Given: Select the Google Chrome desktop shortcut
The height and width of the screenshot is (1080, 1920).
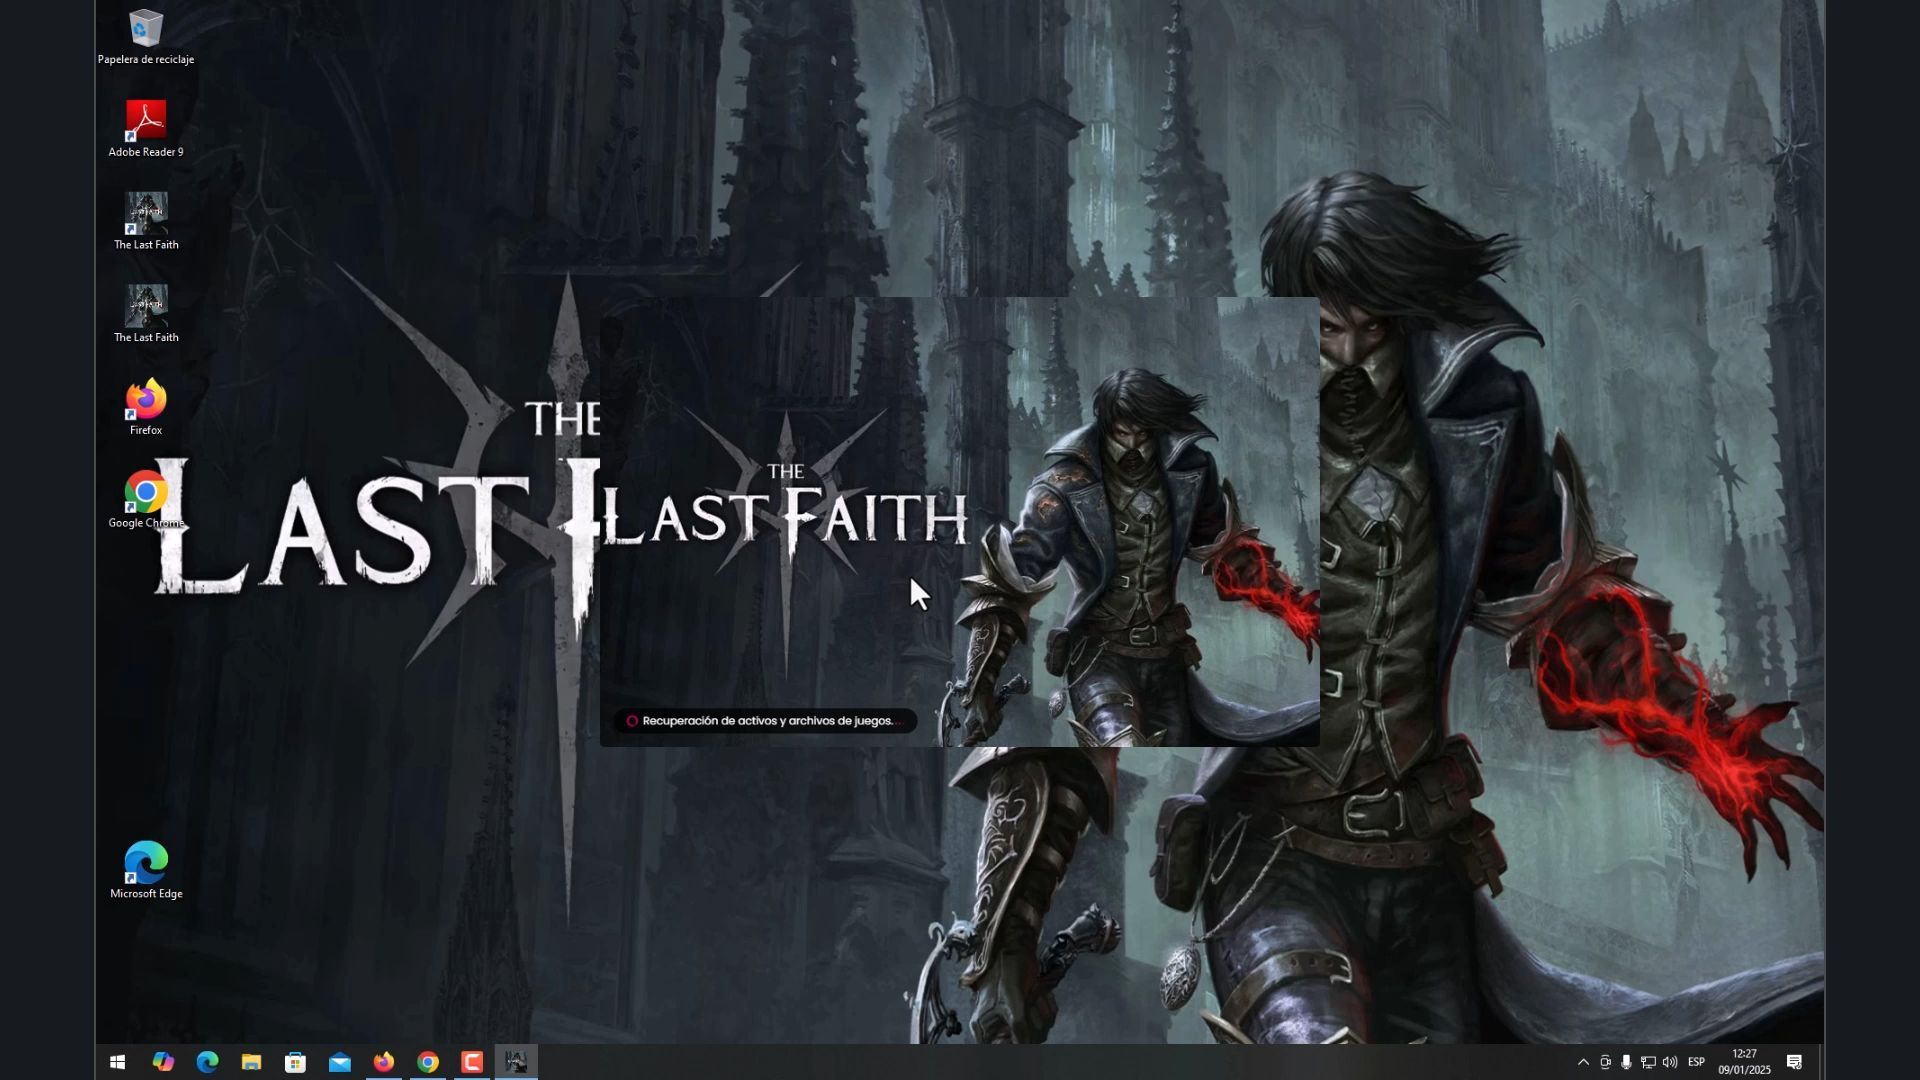Looking at the screenshot, I should (146, 500).
